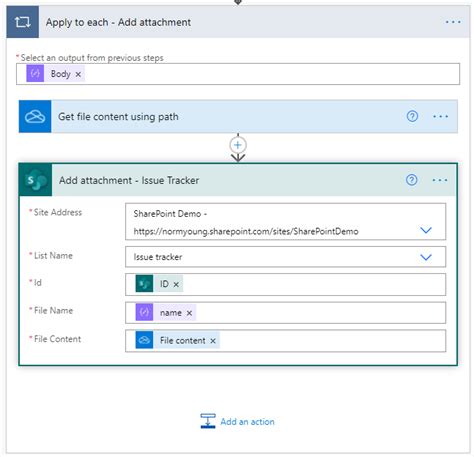Open ellipsis menu for Add attachment - Issue Tracker

pyautogui.click(x=439, y=180)
